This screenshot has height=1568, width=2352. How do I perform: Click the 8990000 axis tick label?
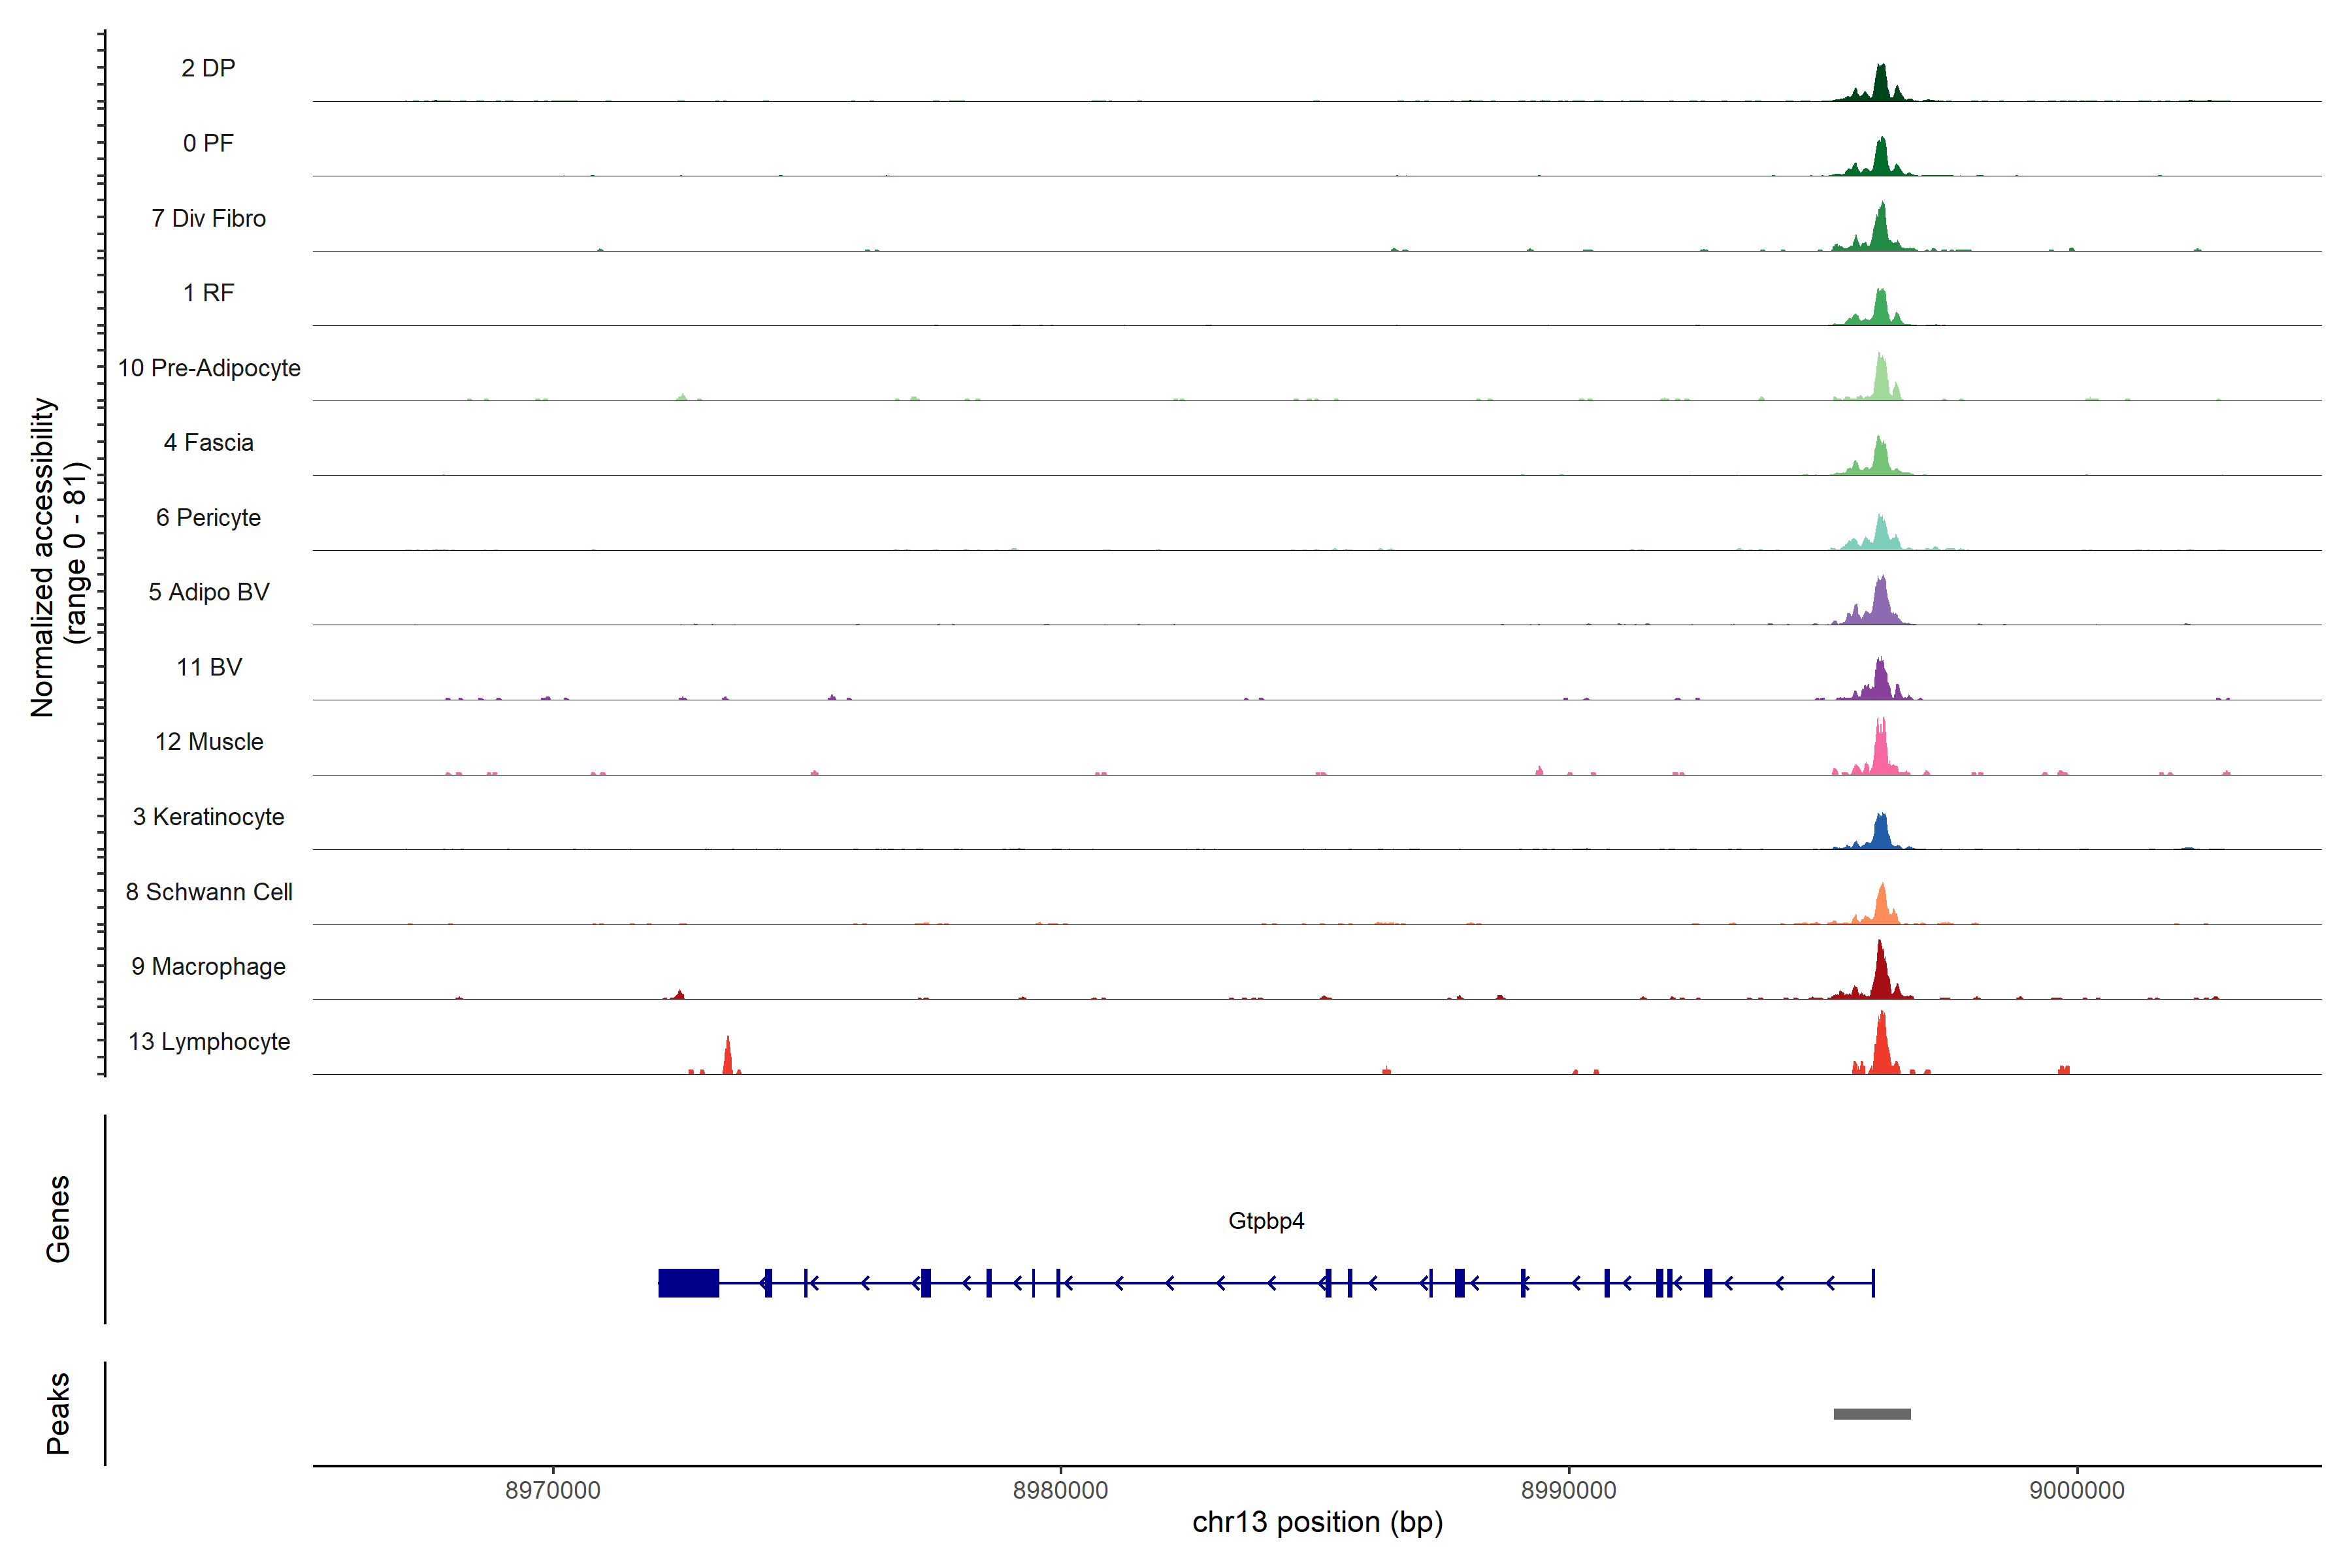pyautogui.click(x=1568, y=1490)
